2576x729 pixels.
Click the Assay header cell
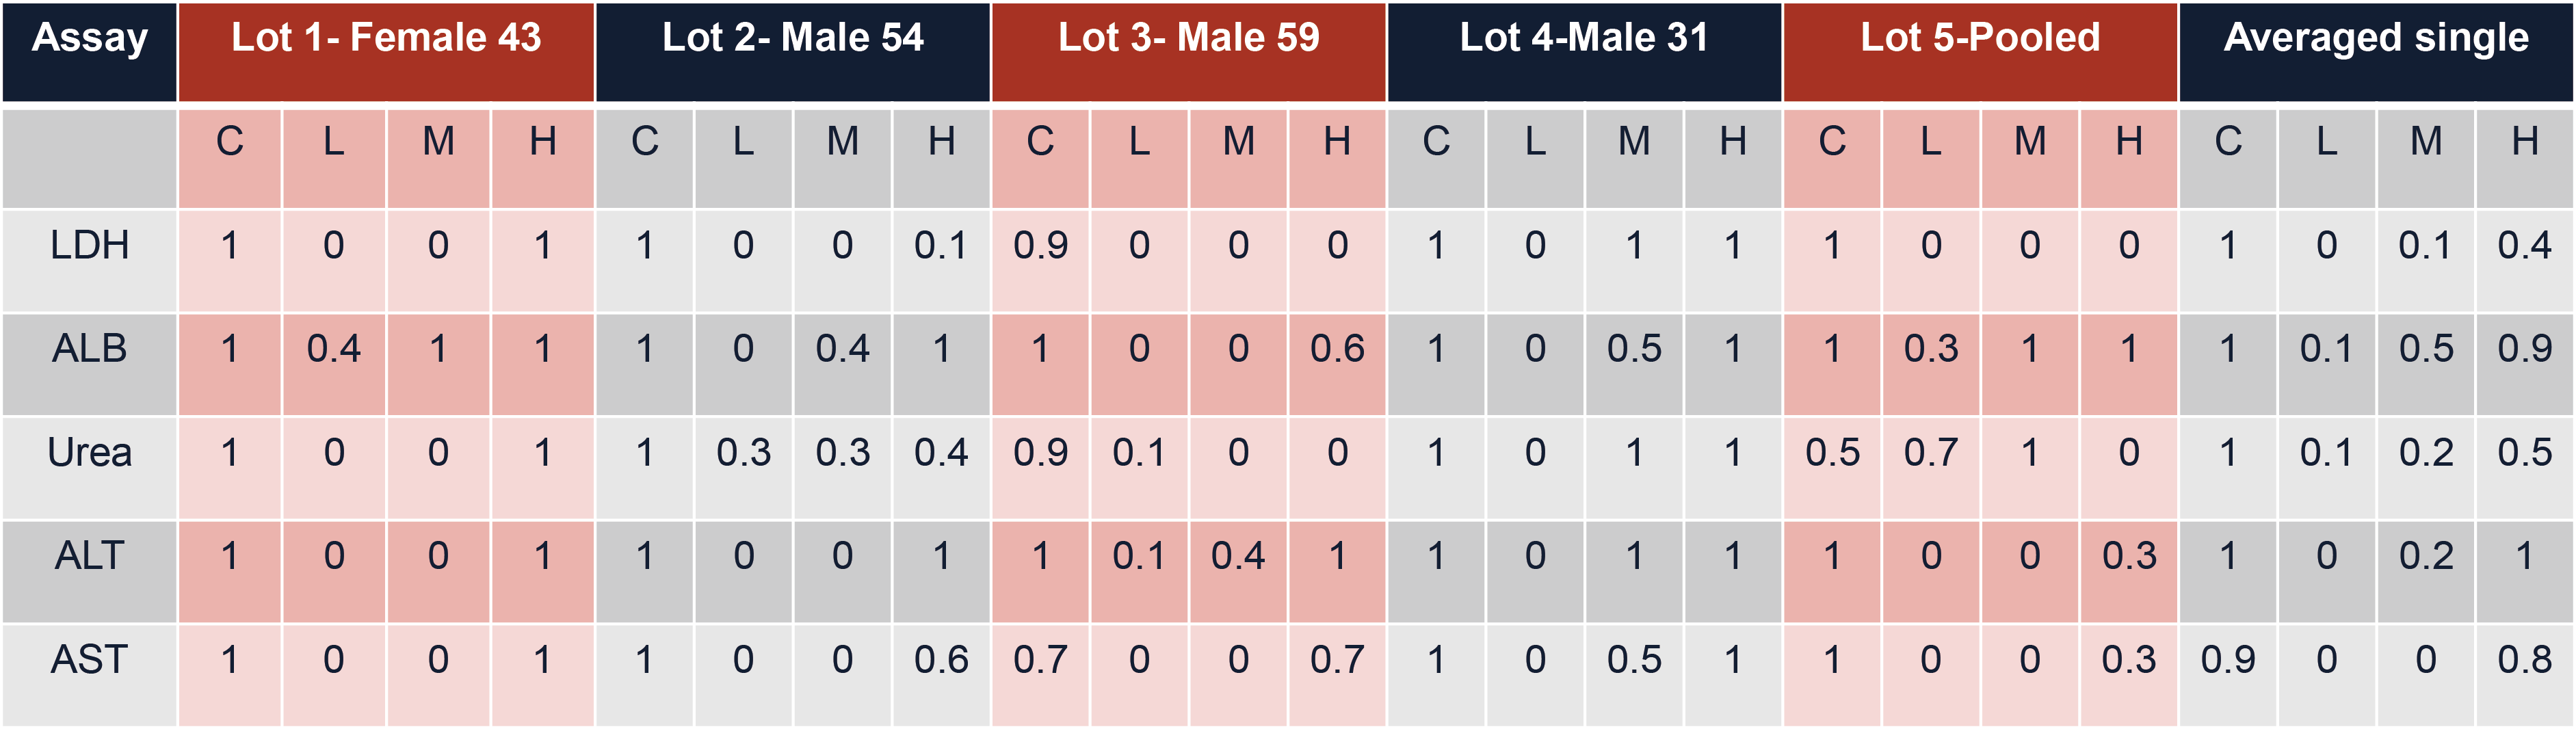[x=90, y=40]
